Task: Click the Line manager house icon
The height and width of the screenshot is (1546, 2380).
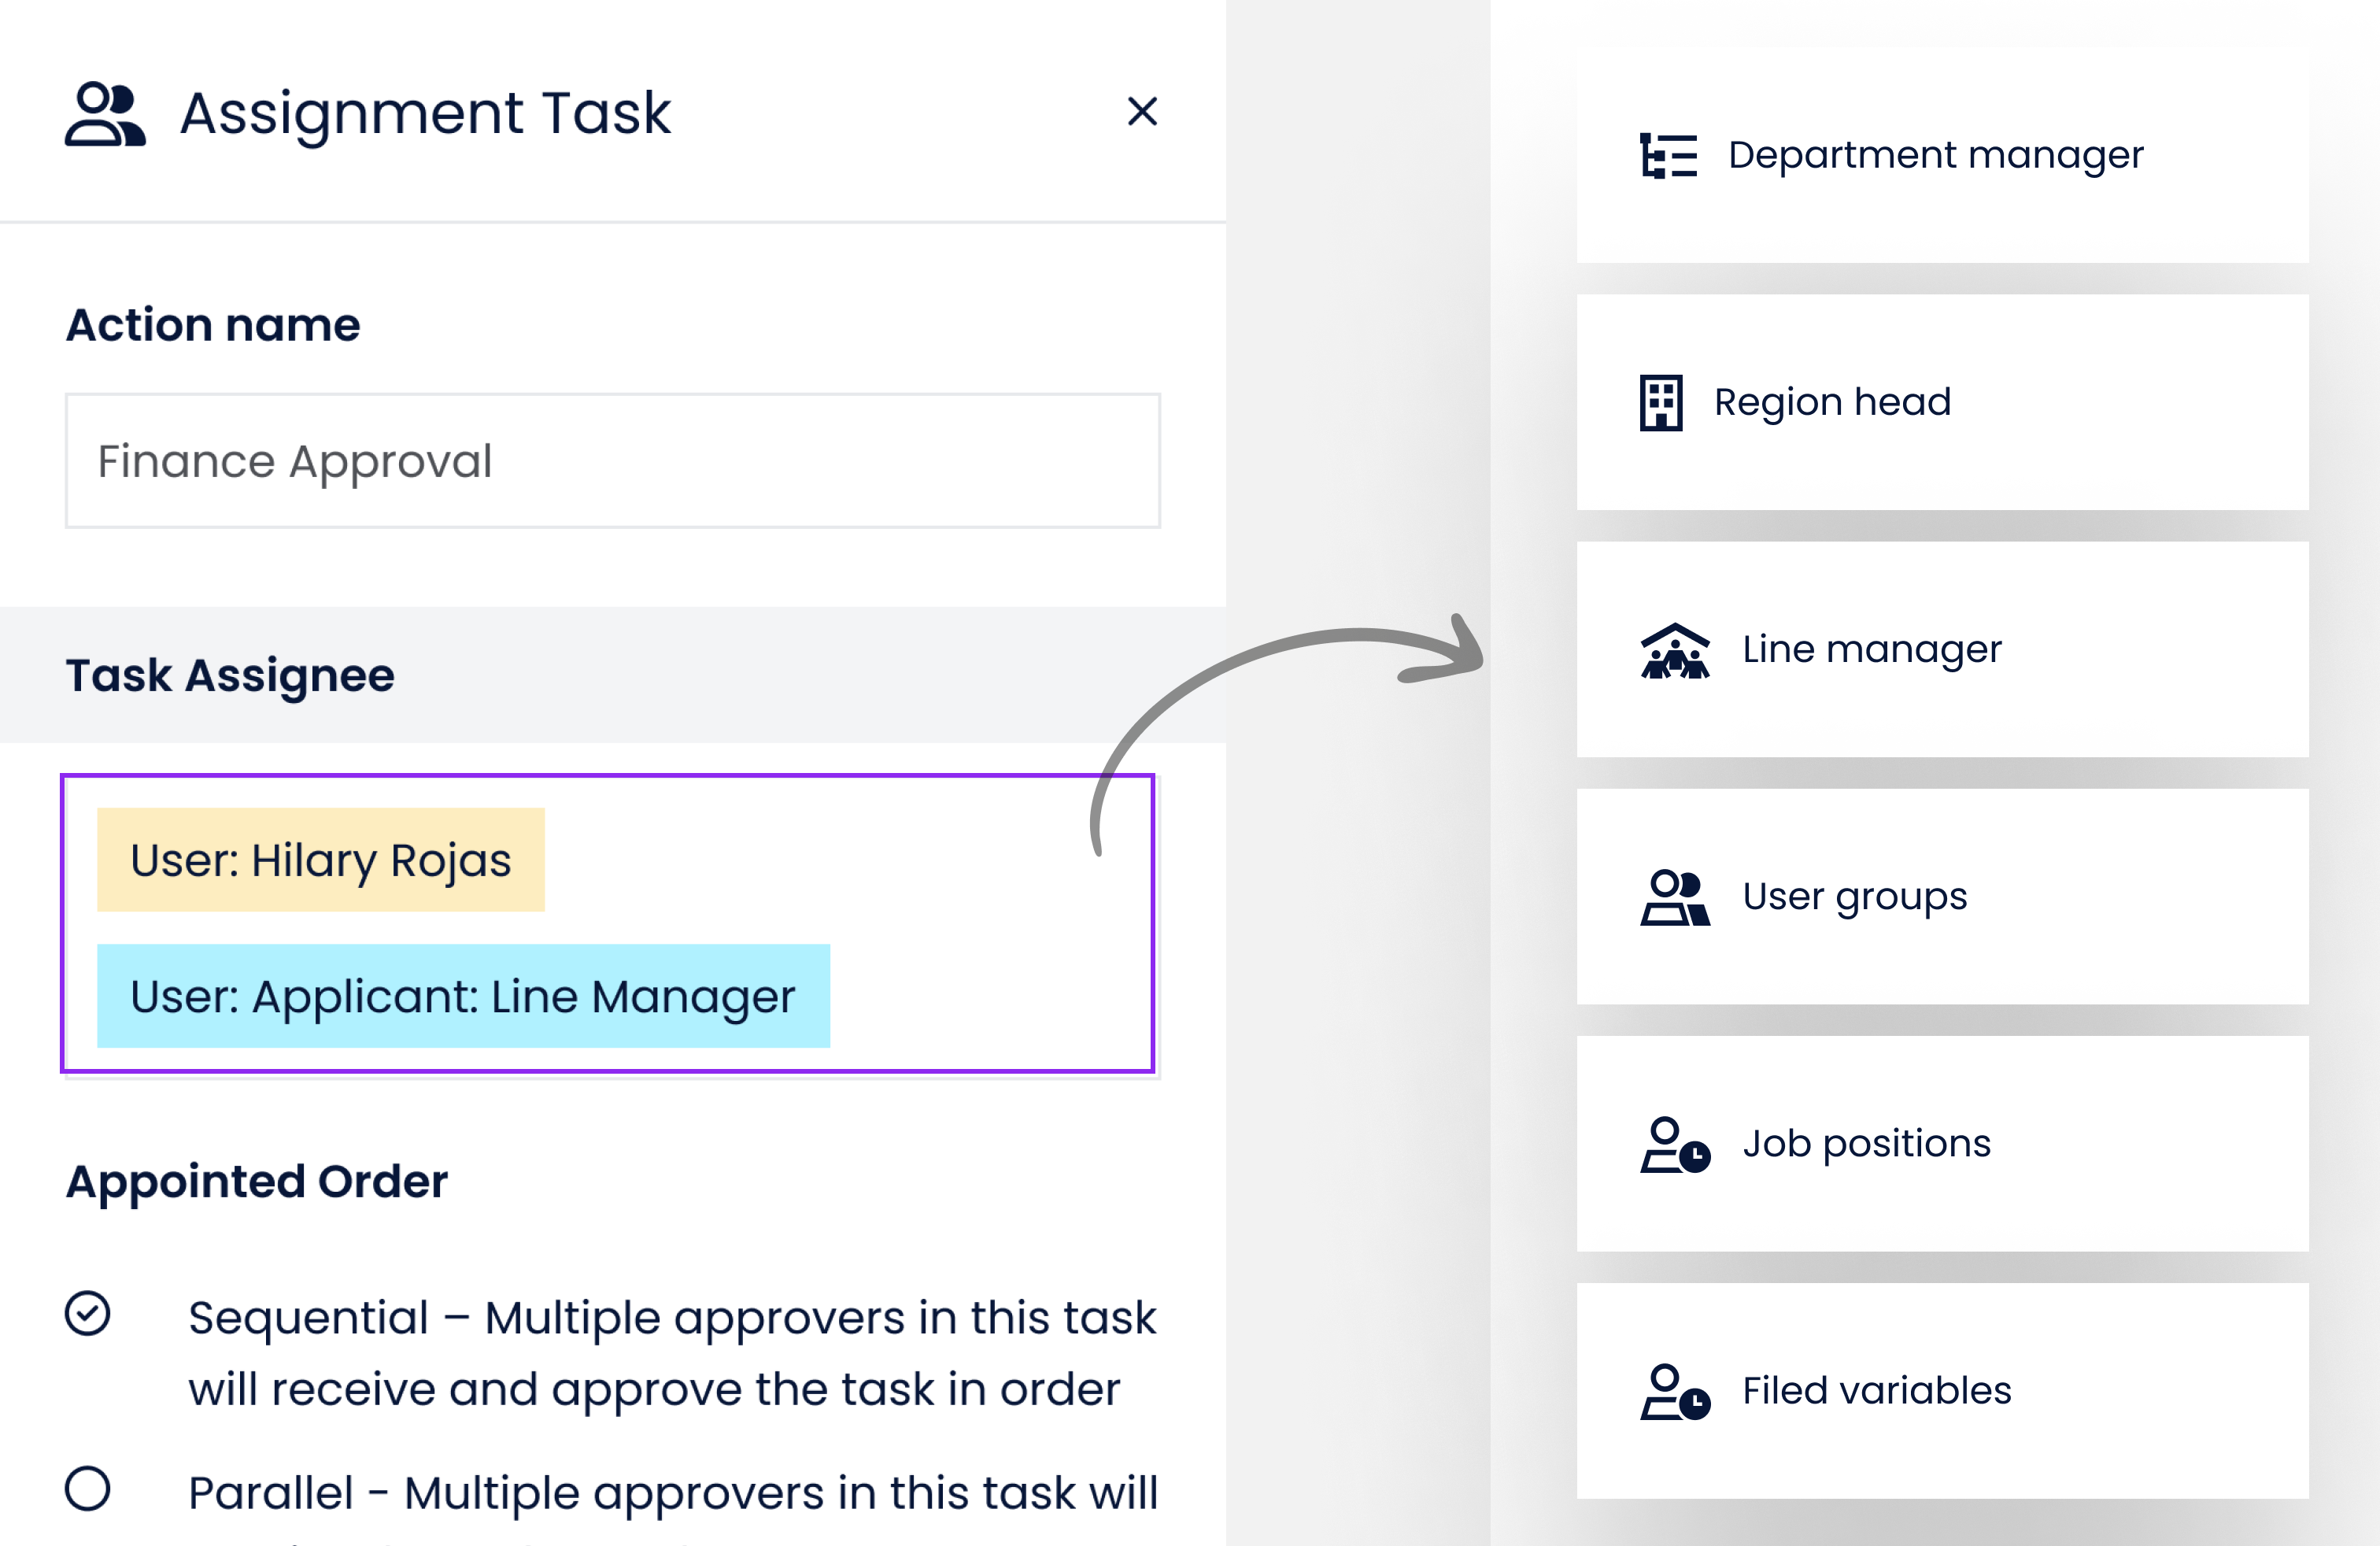Action: (x=1675, y=651)
